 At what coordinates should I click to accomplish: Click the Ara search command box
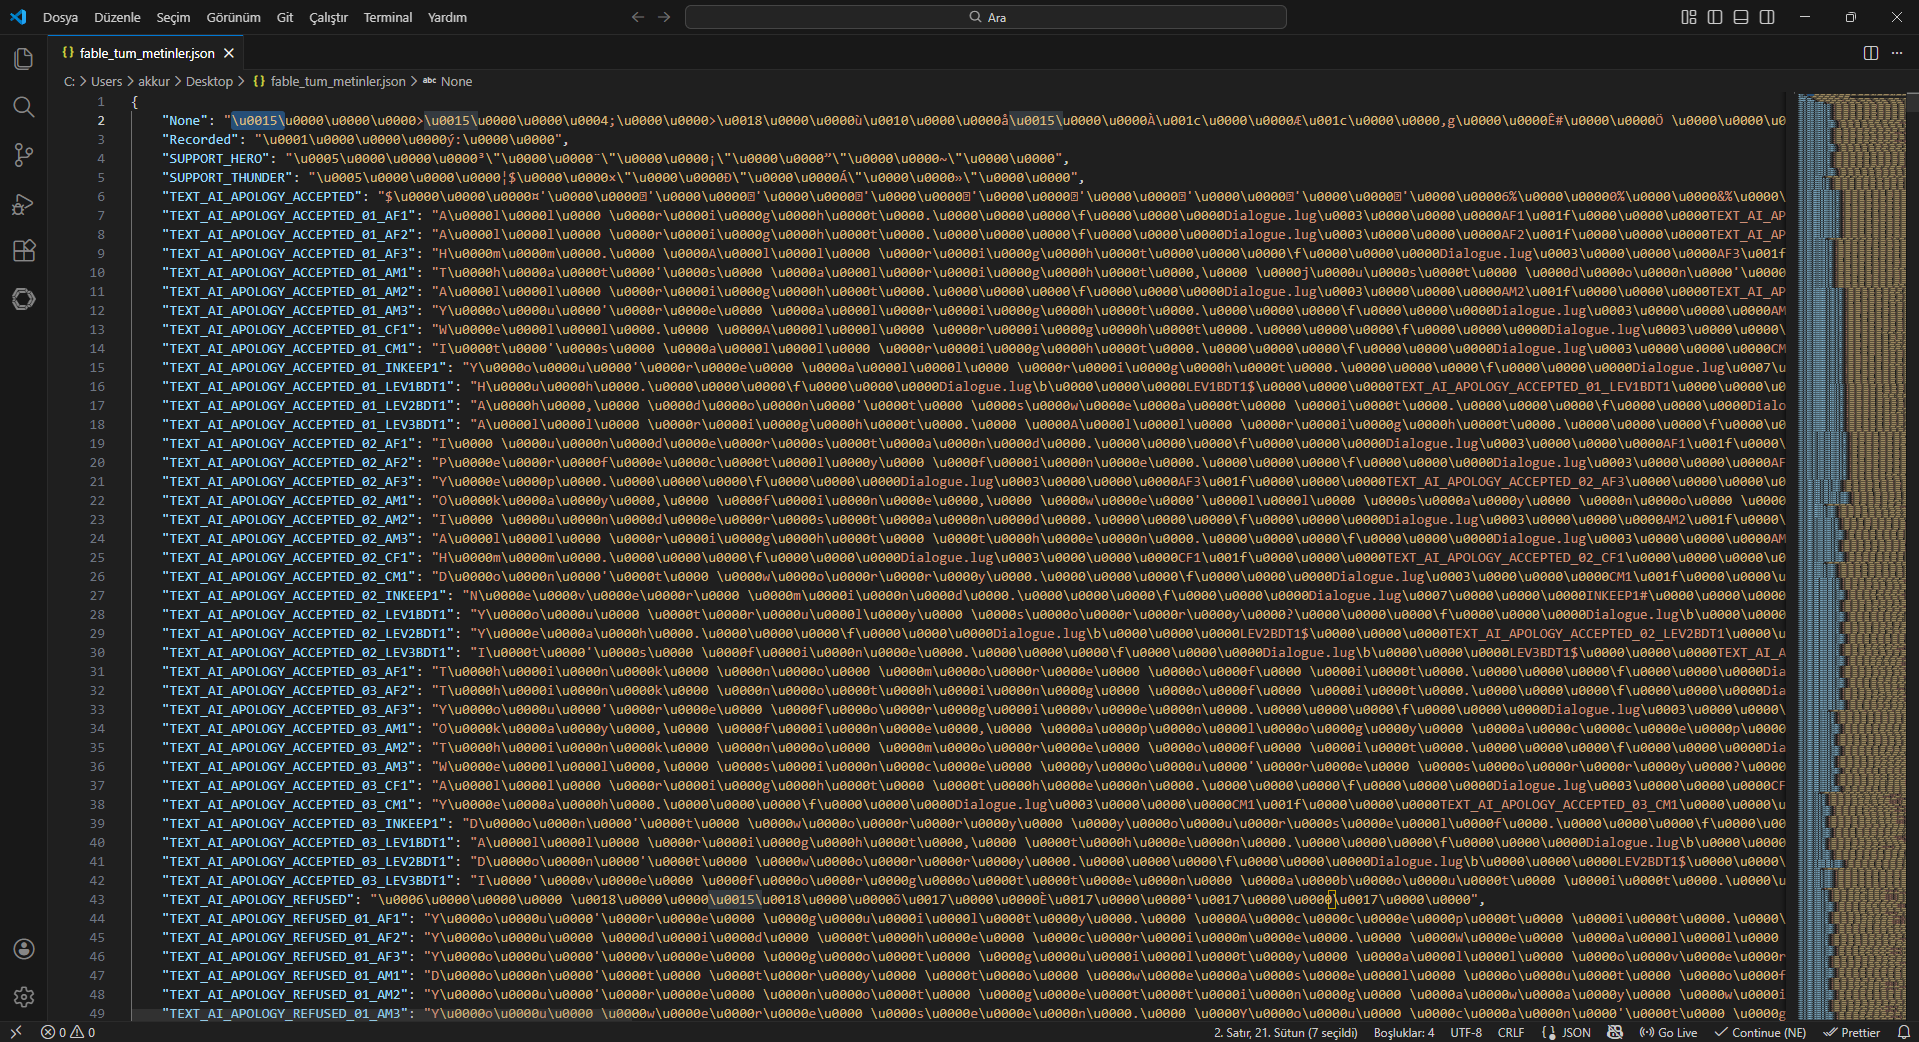985,17
